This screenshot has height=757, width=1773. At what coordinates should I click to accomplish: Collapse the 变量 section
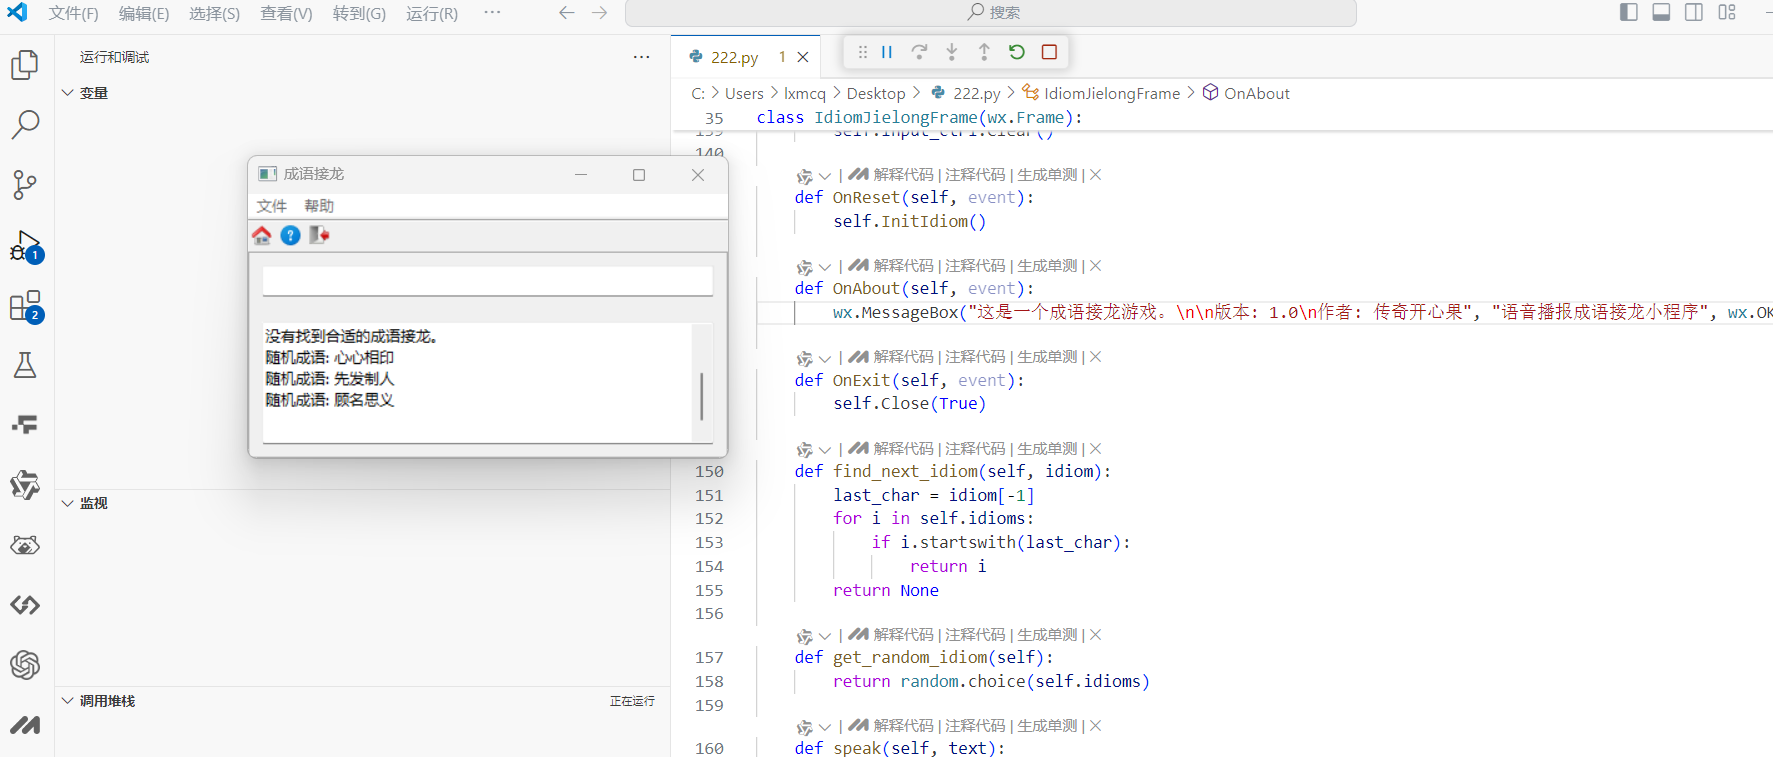(x=68, y=93)
